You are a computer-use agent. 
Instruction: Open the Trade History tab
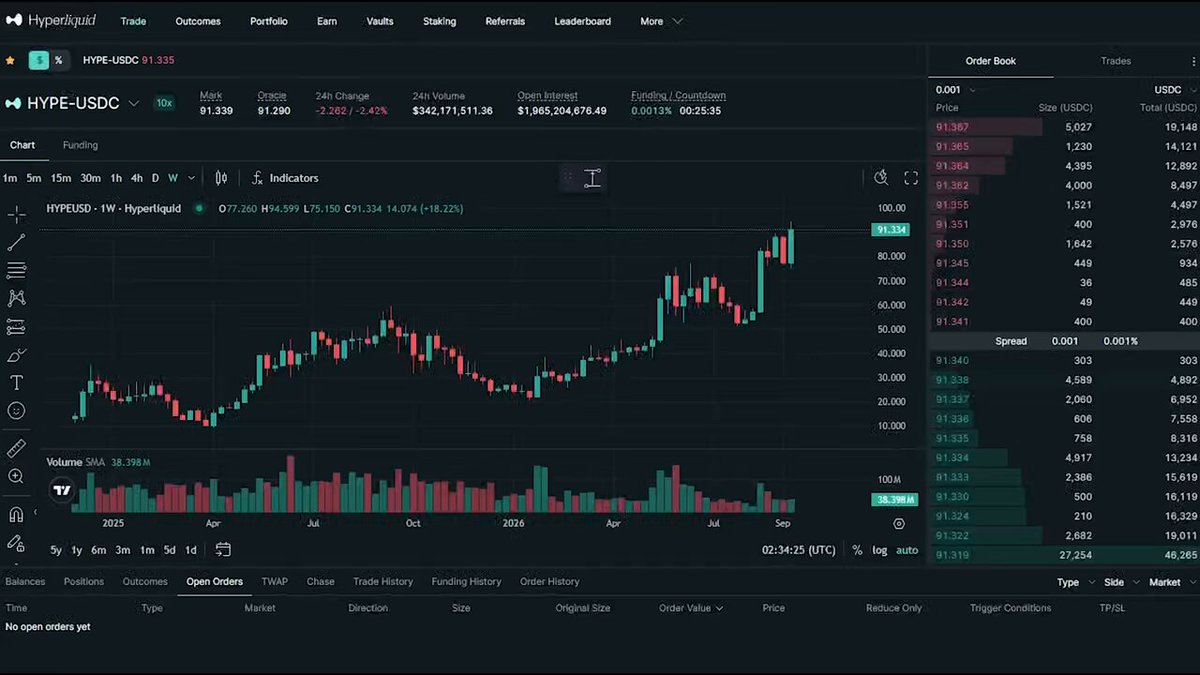(383, 582)
